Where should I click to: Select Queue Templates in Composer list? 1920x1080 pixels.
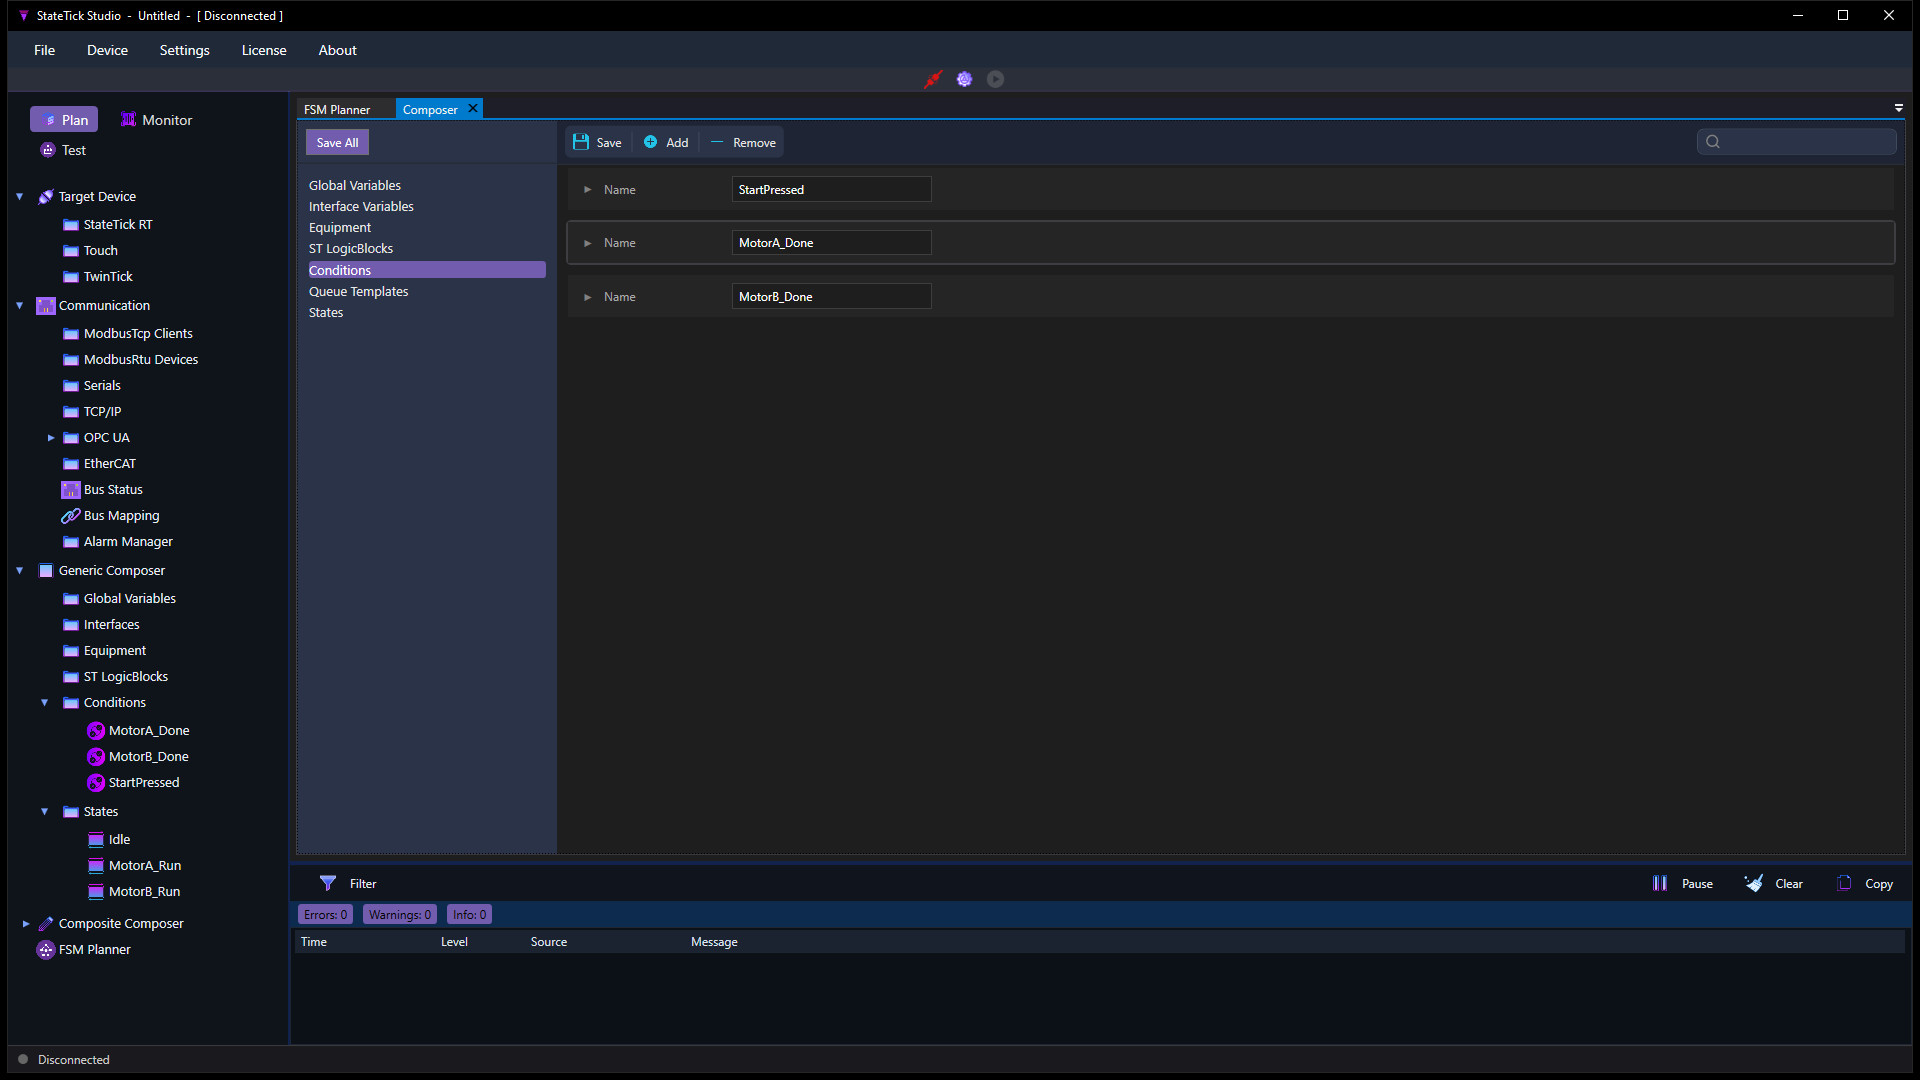(358, 292)
